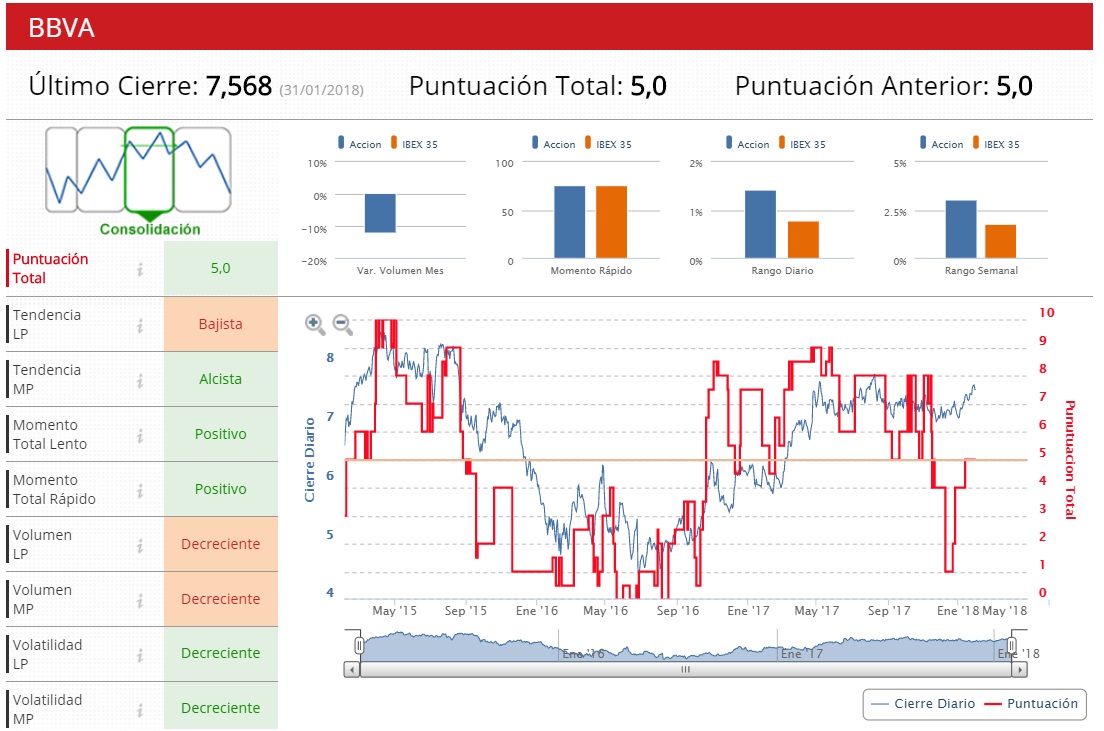Click the orange Momento Rápido bar
1104x731 pixels.
pos(611,222)
